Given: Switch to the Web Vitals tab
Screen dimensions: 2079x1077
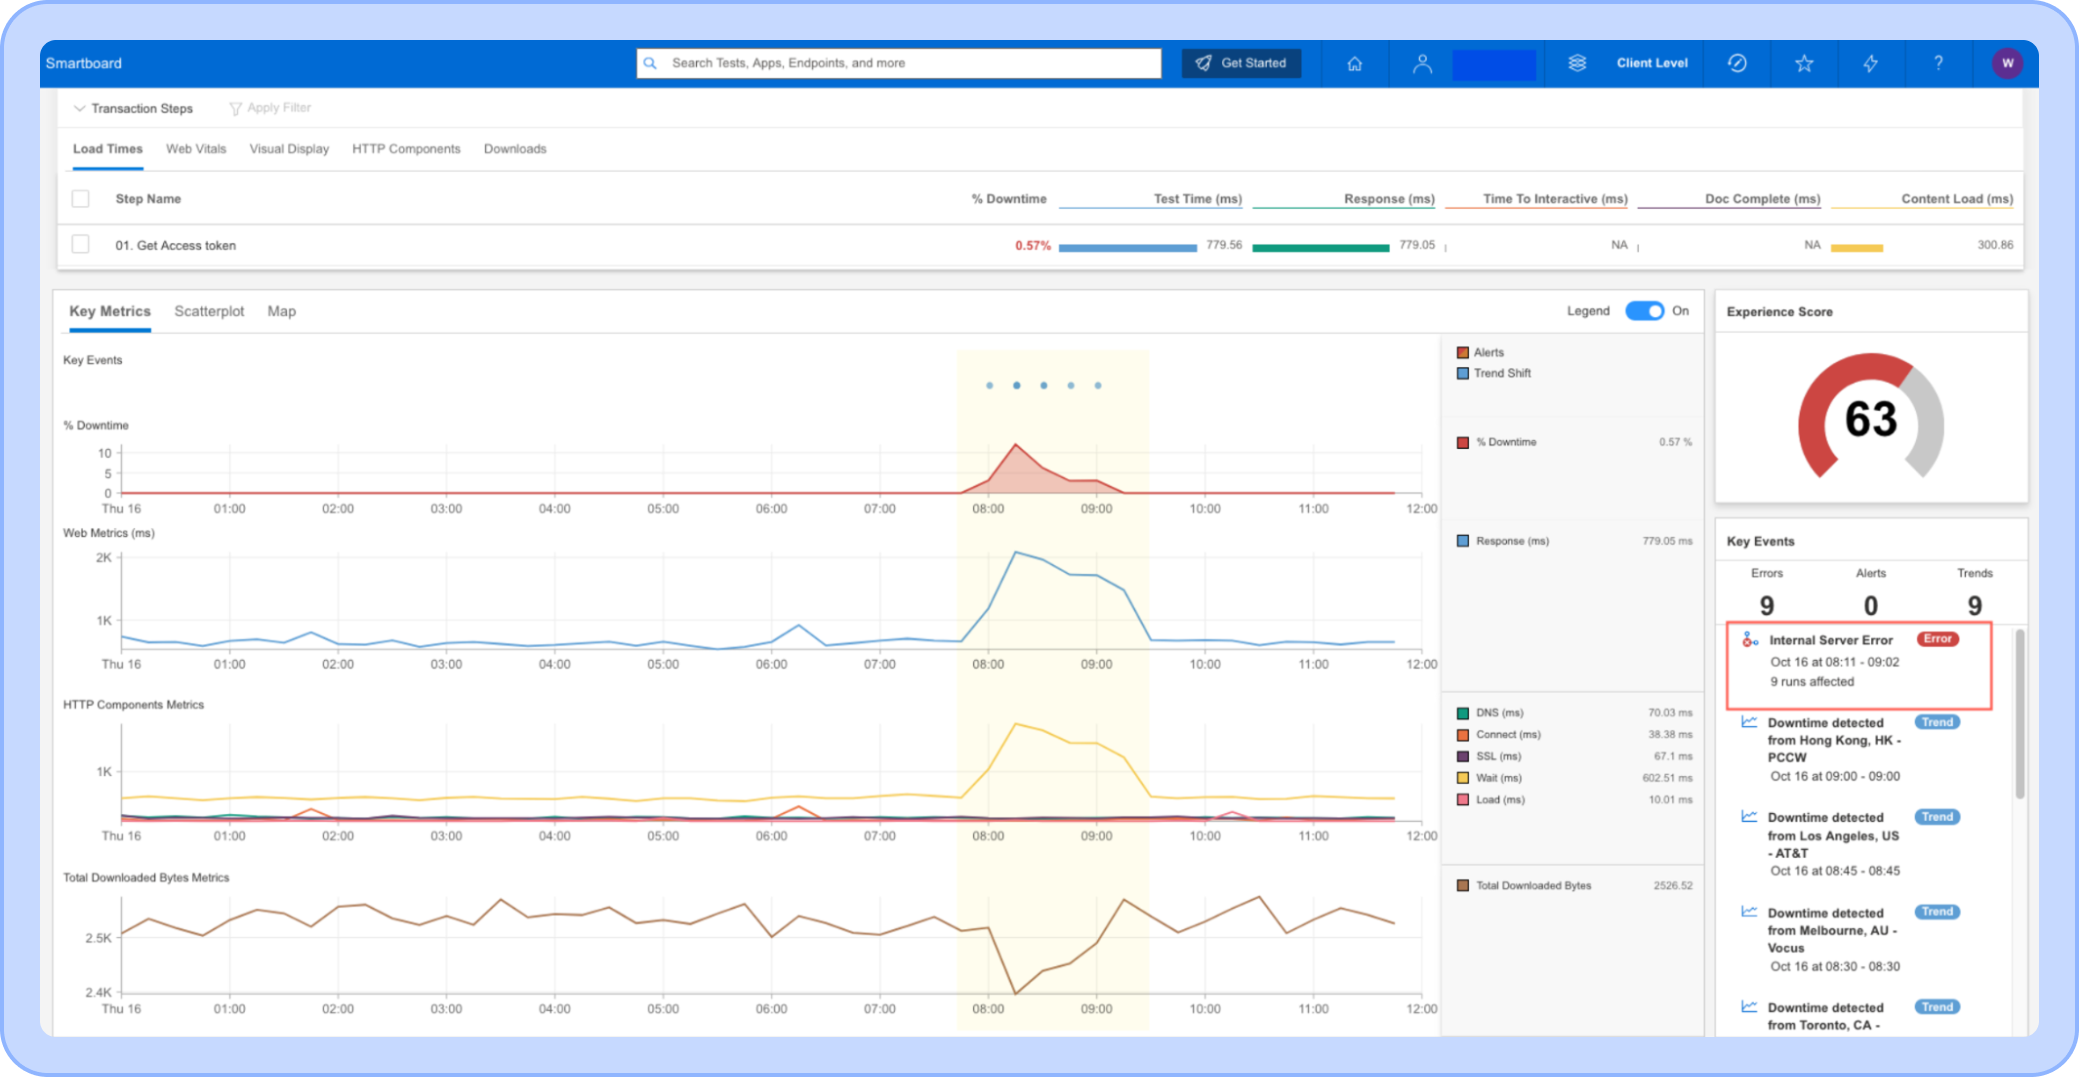Looking at the screenshot, I should 196,149.
